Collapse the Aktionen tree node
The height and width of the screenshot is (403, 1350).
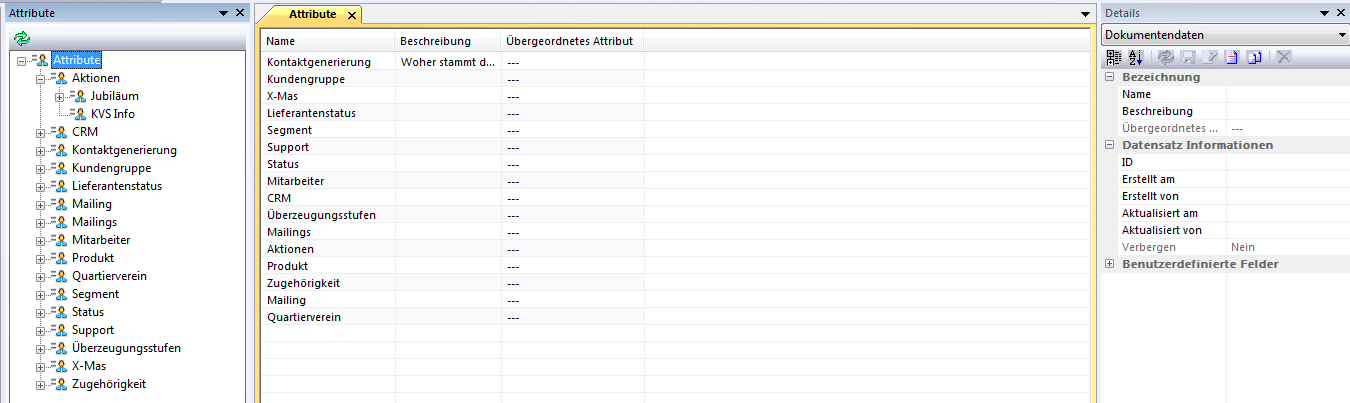coord(41,78)
